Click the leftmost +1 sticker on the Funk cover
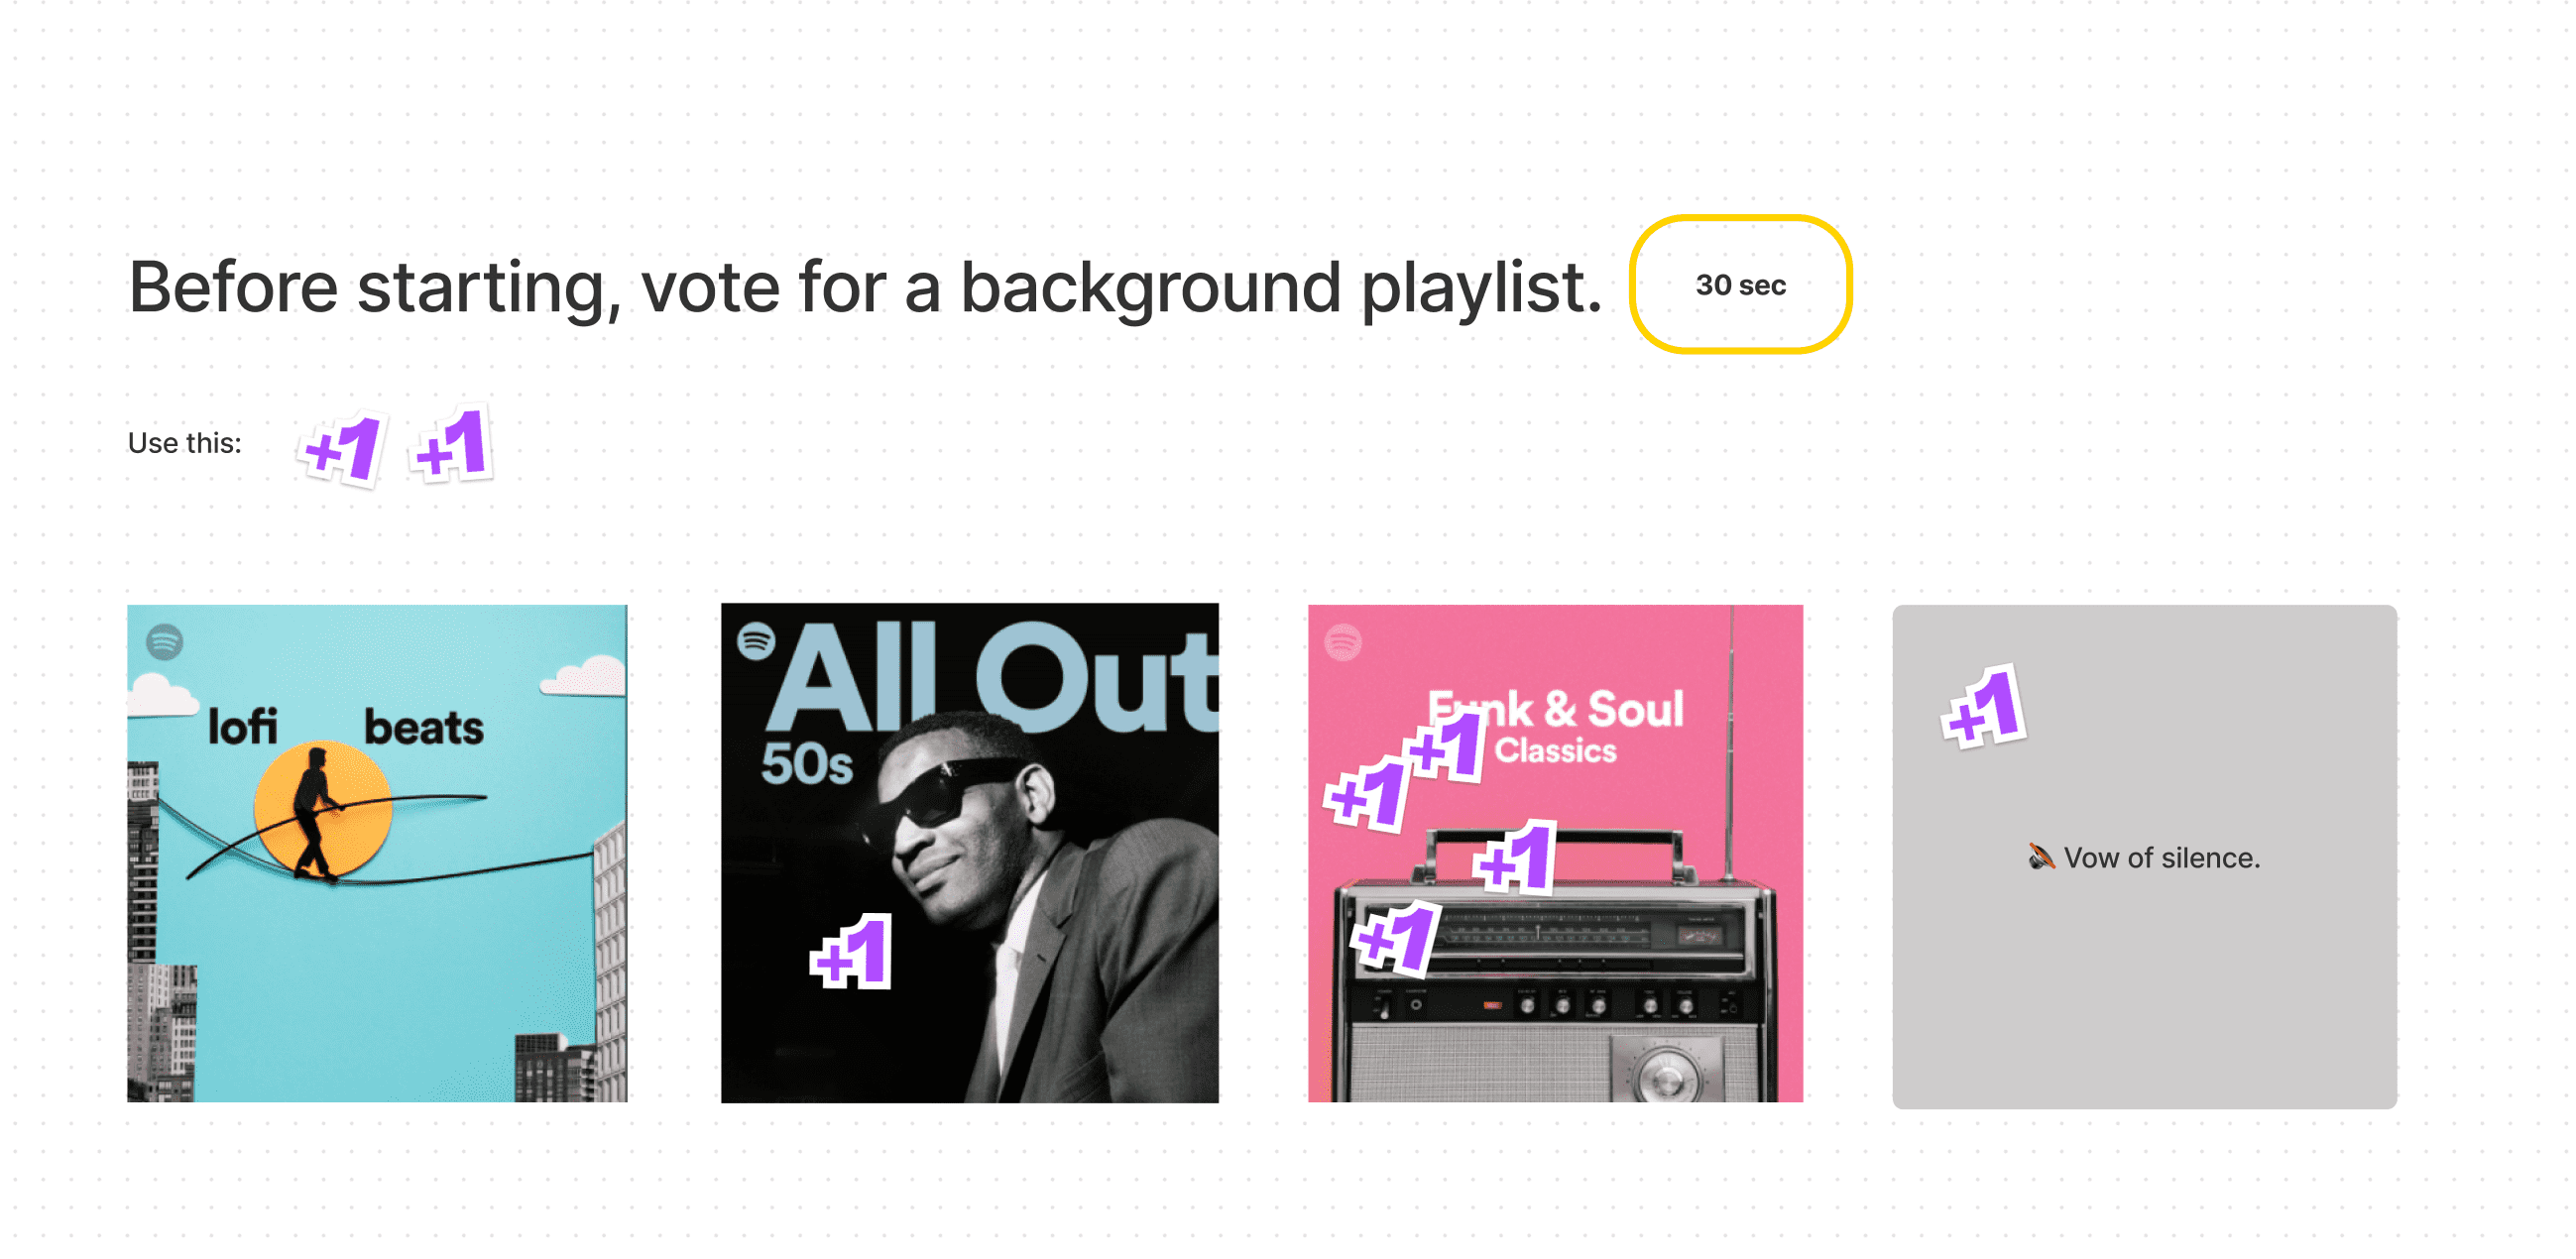Image resolution: width=2576 pixels, height=1259 pixels. (1367, 796)
